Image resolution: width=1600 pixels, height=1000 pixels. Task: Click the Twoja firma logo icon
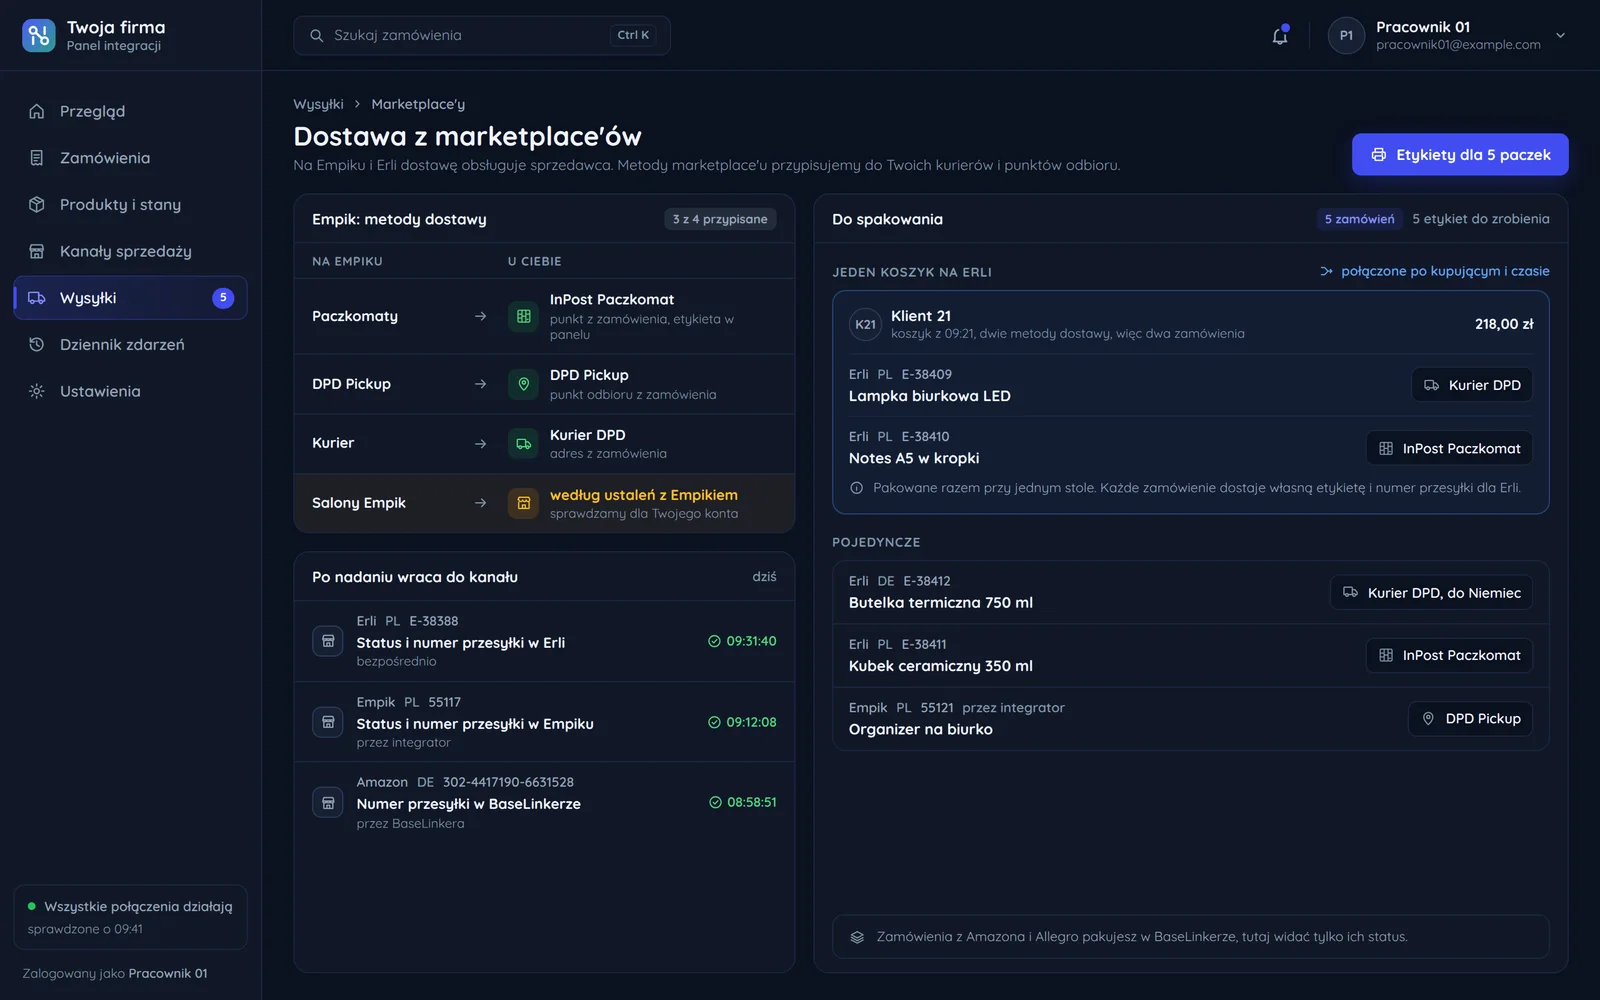pyautogui.click(x=39, y=35)
